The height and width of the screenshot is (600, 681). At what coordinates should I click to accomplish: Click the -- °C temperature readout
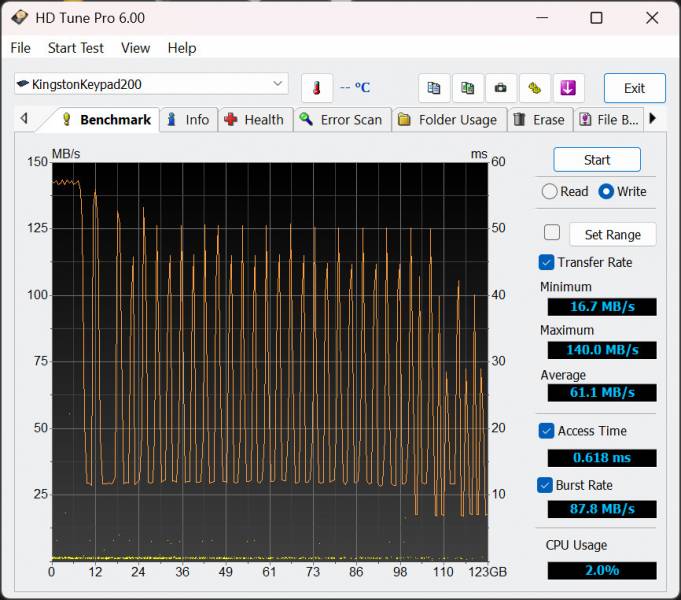(354, 88)
